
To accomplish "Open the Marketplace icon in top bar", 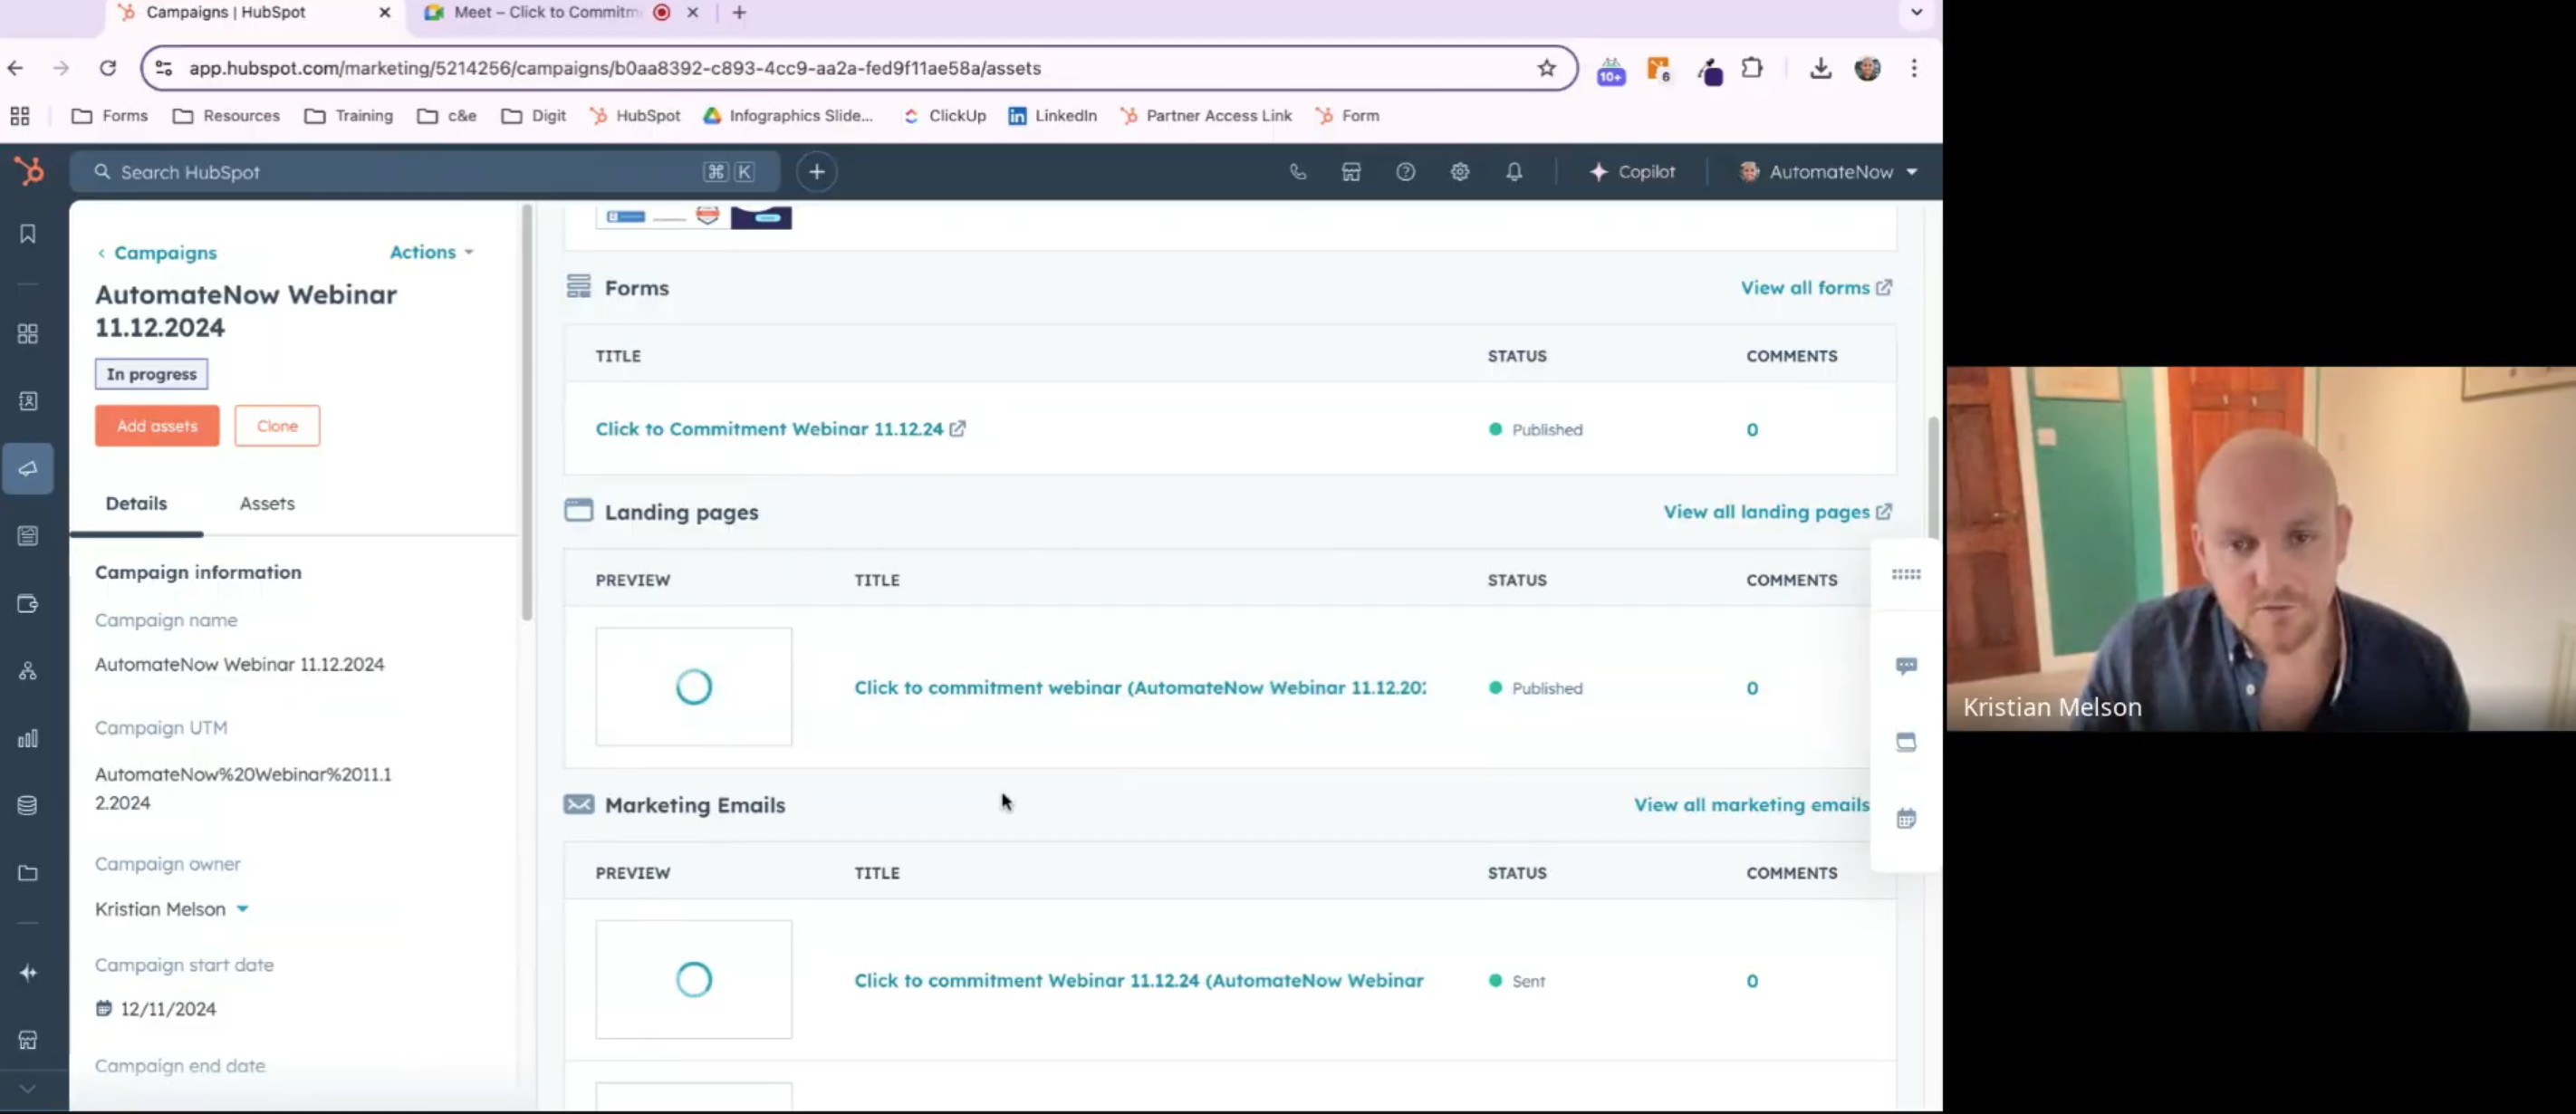I will point(1351,172).
